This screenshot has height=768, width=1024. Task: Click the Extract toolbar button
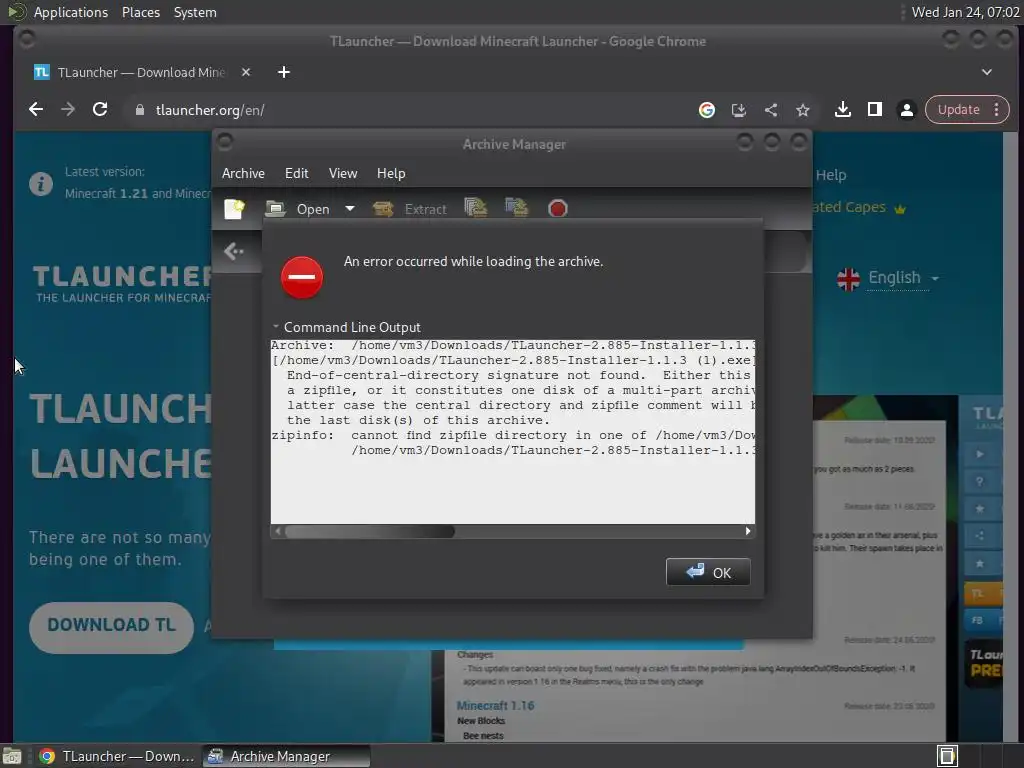(409, 209)
